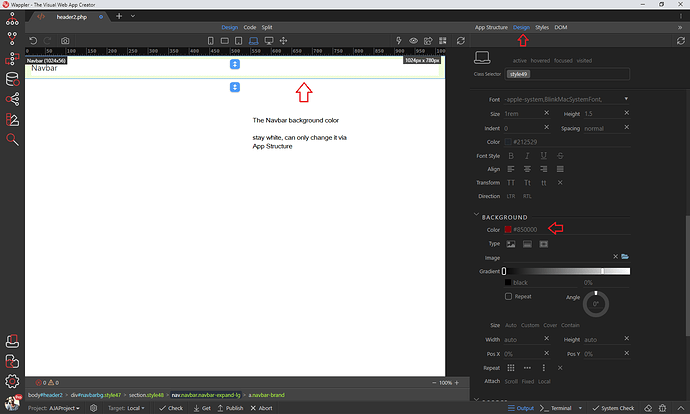Open the Project AJAProject dropdown

(x=54, y=408)
